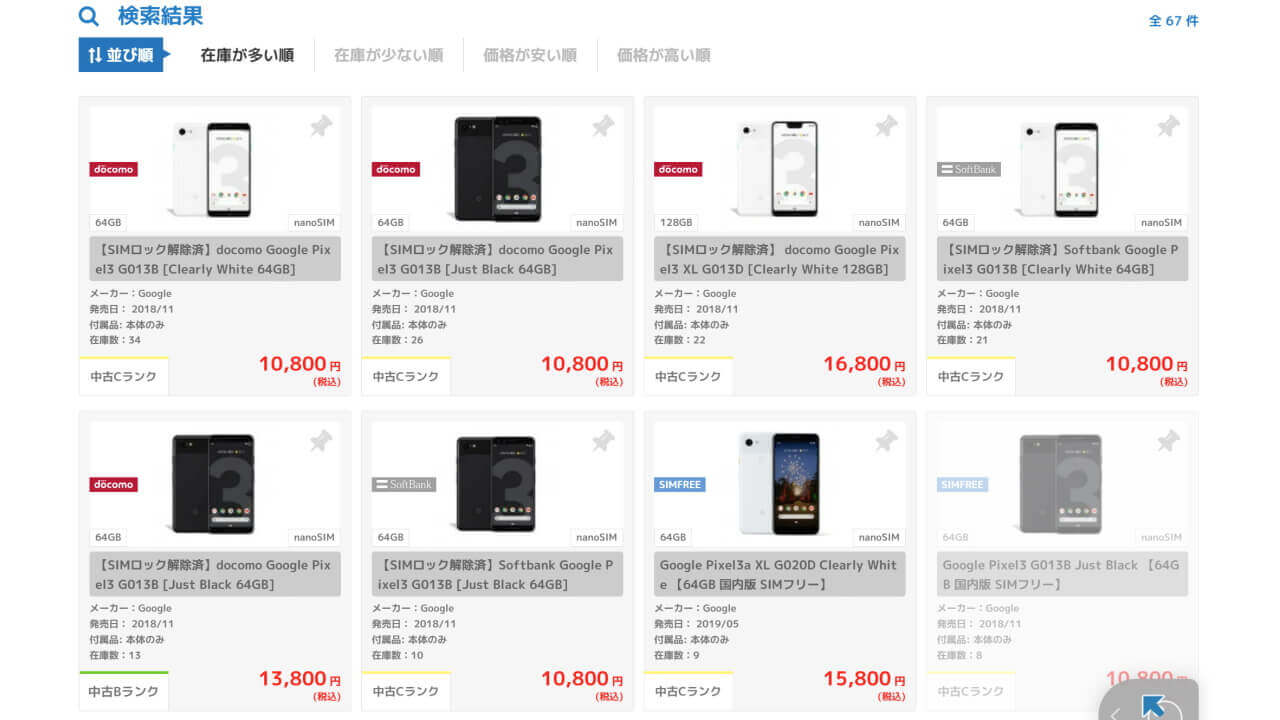Open the docomo Pixel3 XL G013D title link

(x=777, y=259)
